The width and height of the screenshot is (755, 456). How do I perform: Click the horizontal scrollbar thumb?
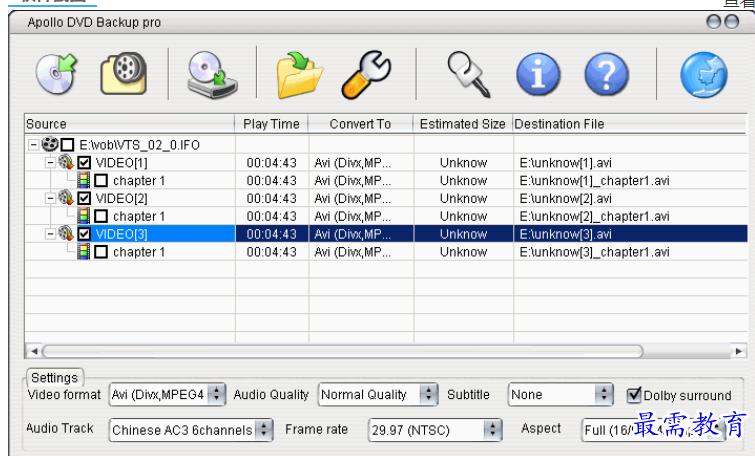point(343,352)
